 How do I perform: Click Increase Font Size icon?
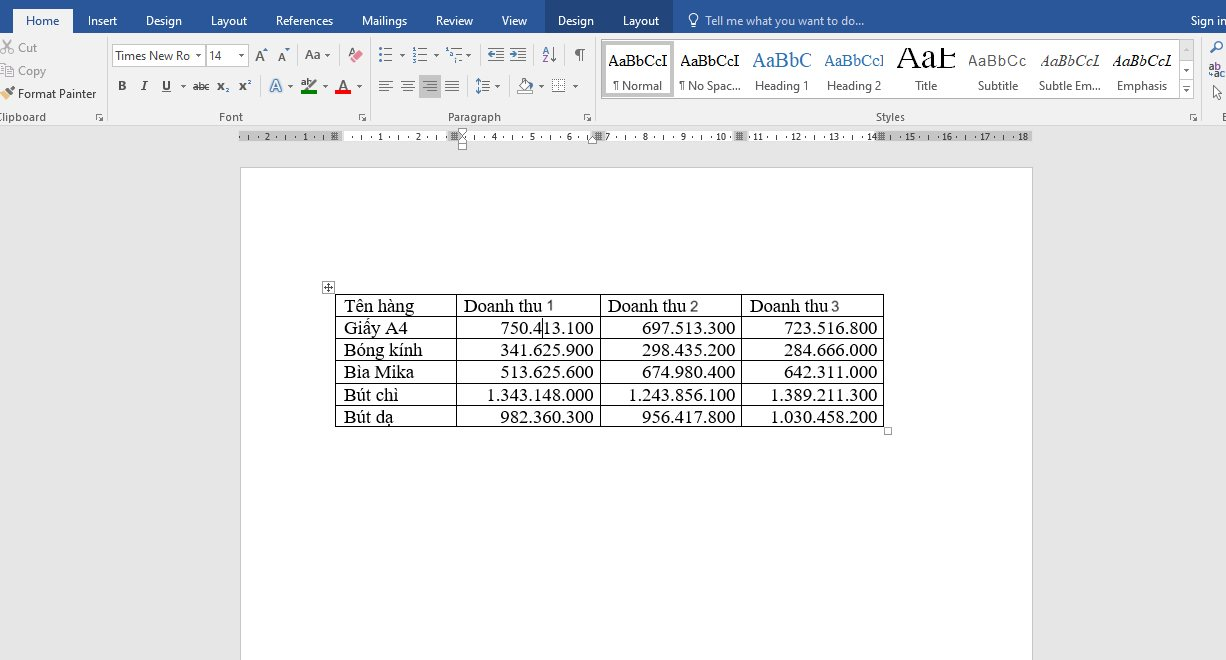(x=261, y=55)
